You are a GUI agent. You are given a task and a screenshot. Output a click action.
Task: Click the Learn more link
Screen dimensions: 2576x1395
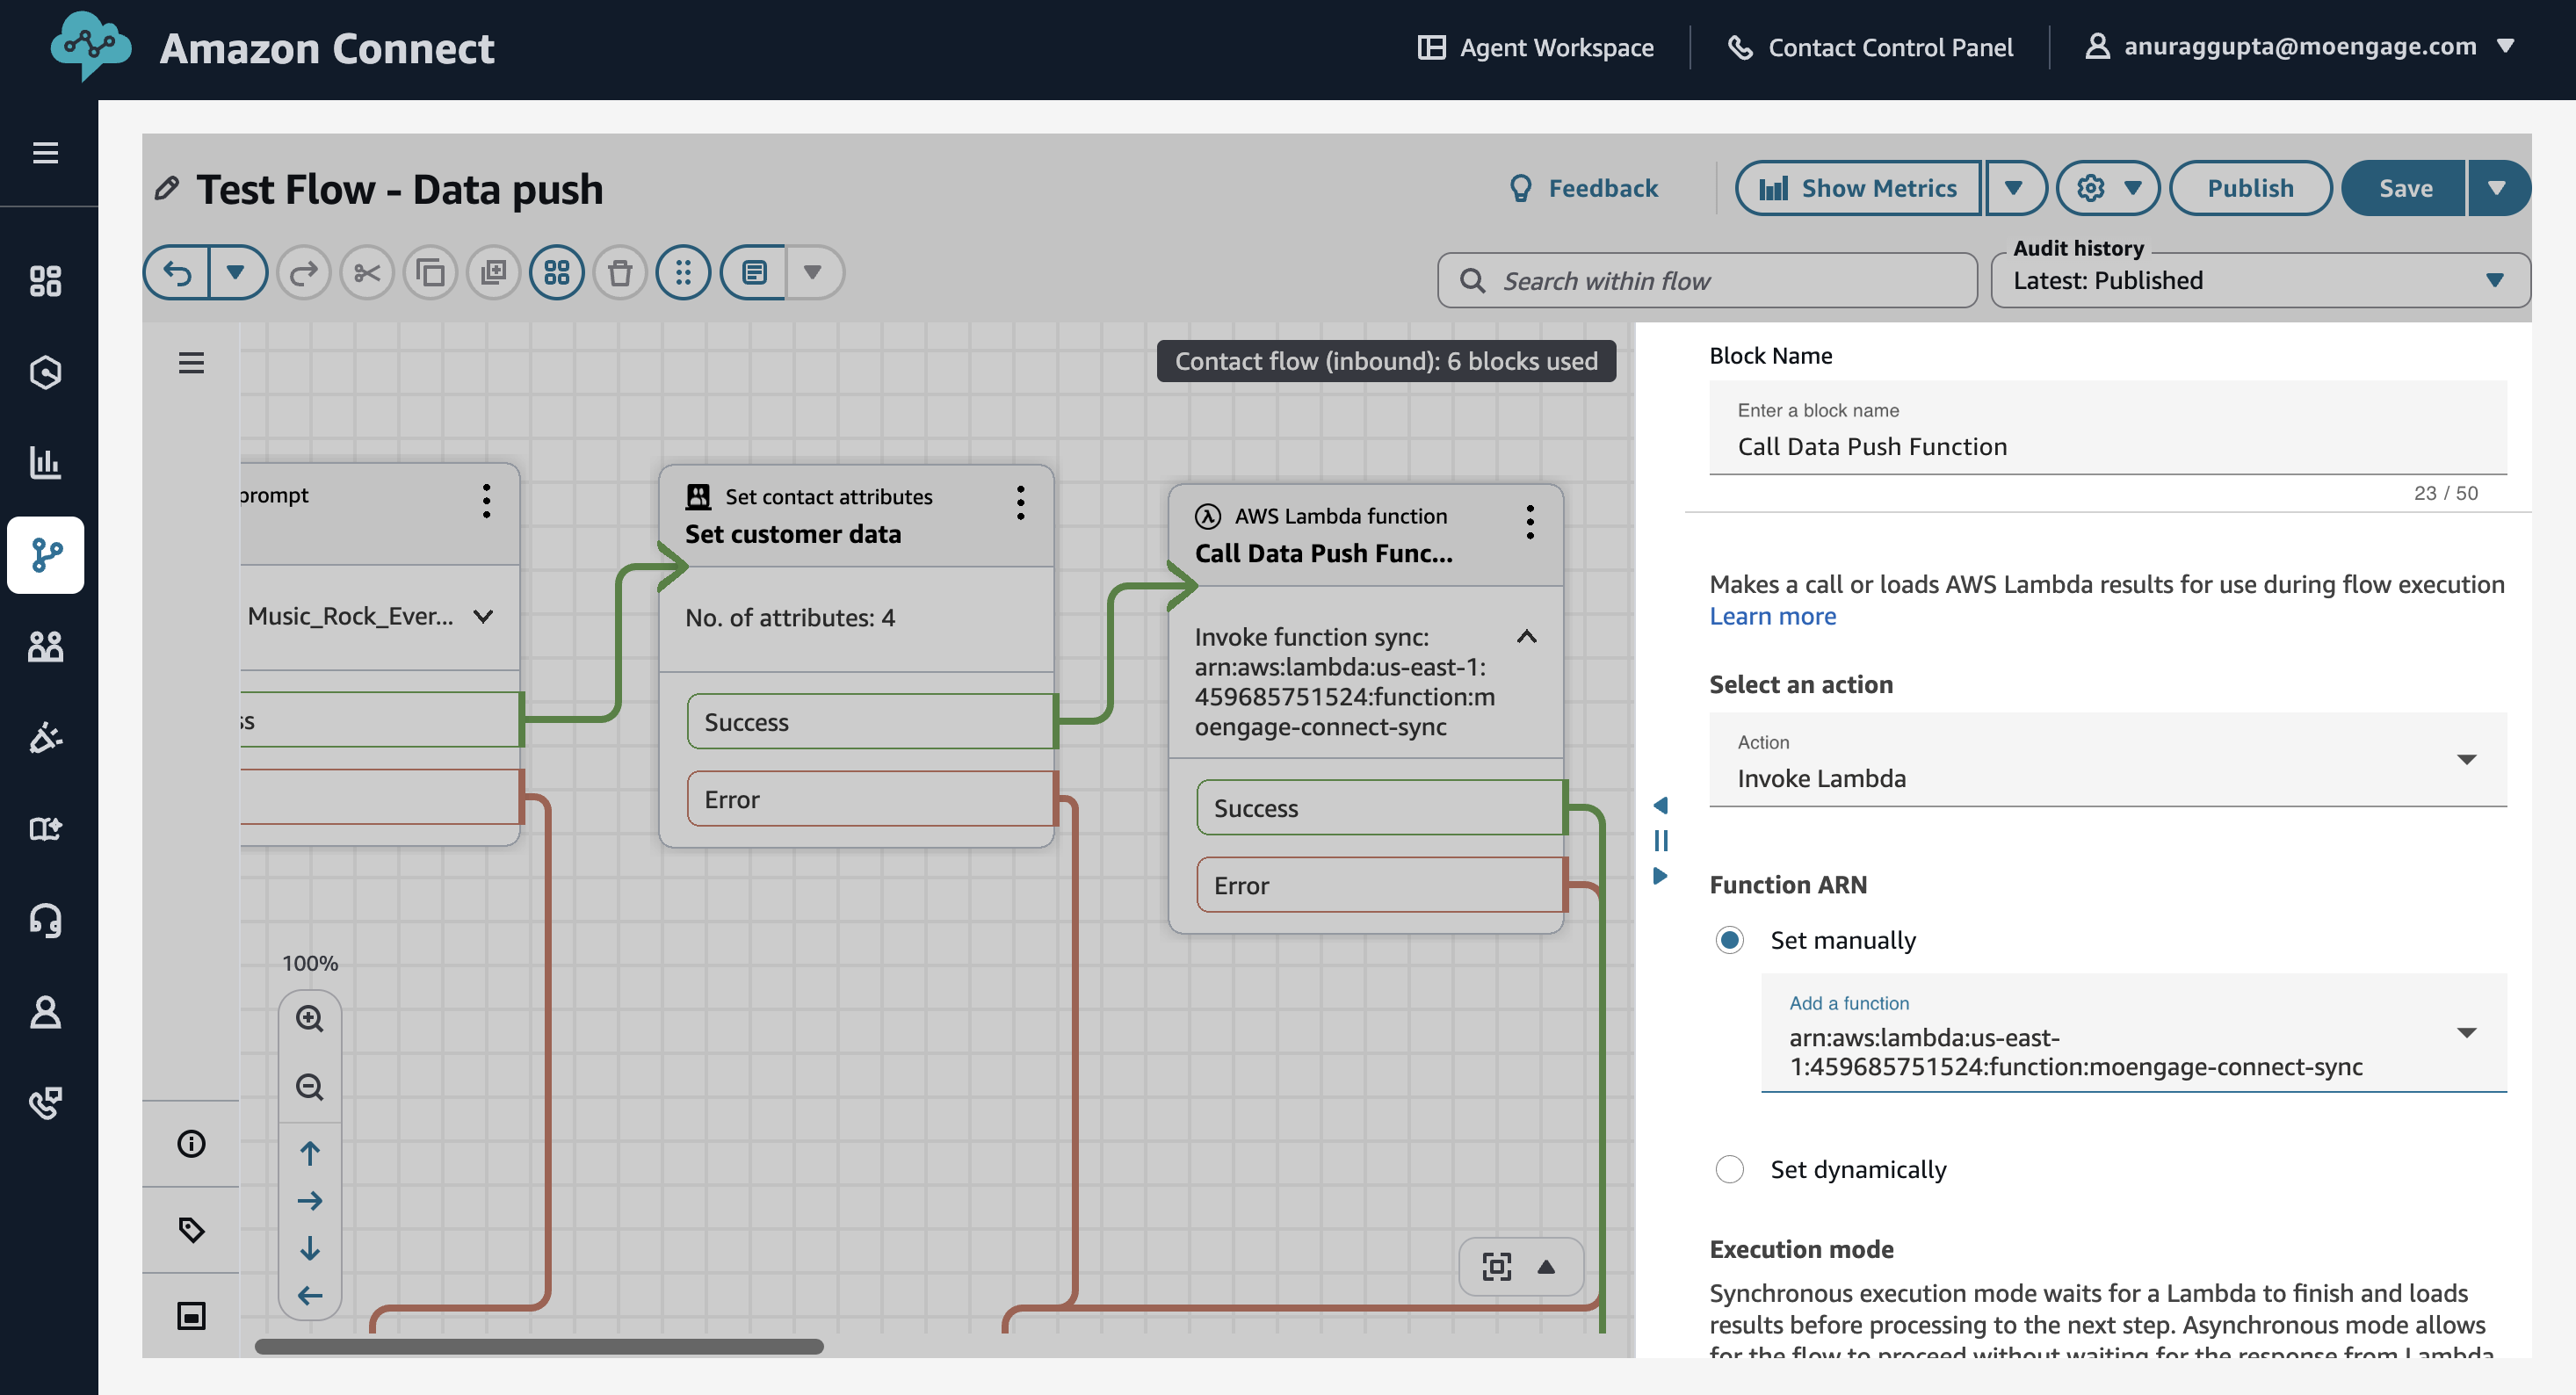click(x=1772, y=616)
